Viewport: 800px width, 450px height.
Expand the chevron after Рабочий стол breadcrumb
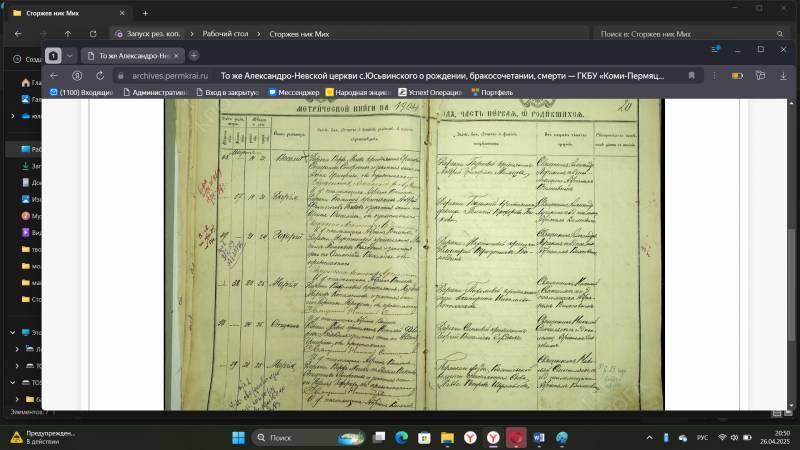(257, 33)
